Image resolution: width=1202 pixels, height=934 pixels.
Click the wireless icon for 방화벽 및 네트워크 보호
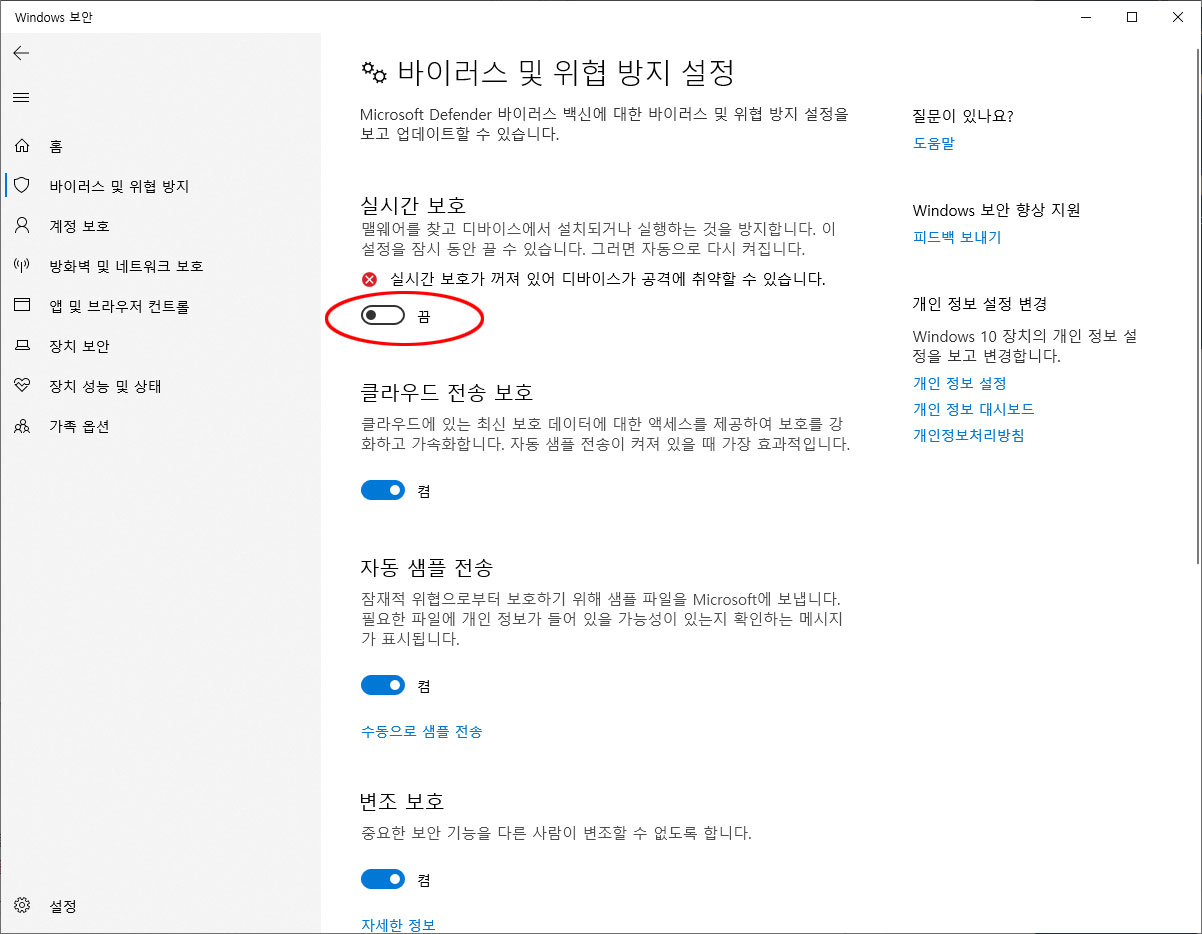coord(22,266)
